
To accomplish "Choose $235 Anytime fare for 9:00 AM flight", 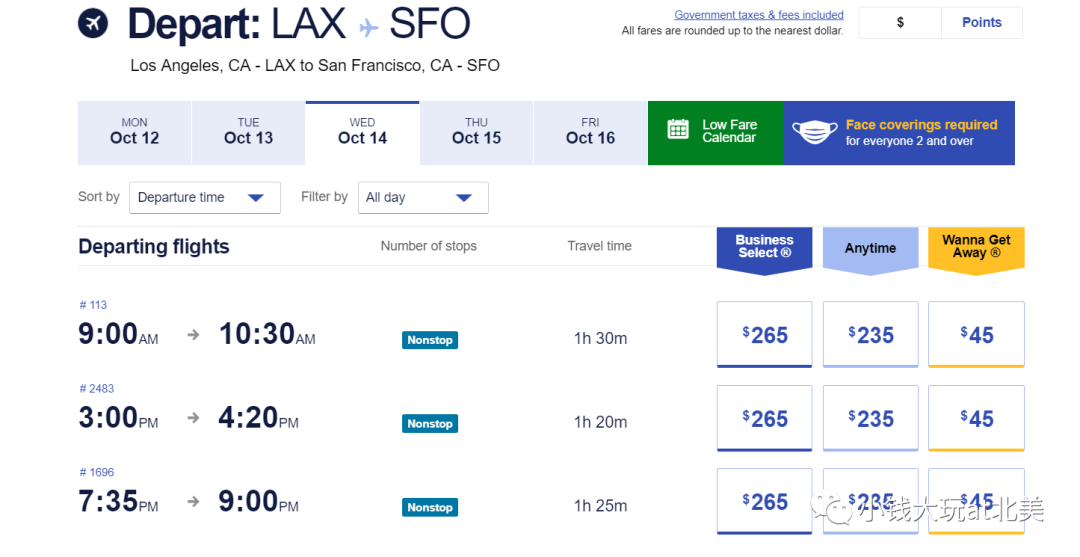I will tap(871, 335).
